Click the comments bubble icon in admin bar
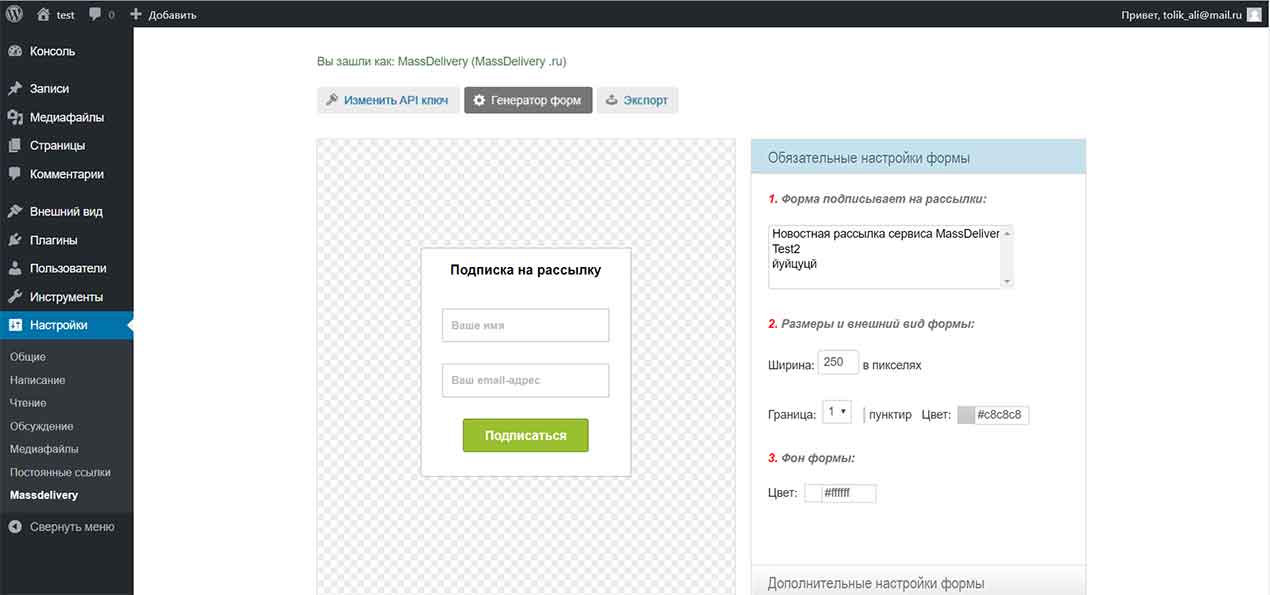 click(96, 15)
